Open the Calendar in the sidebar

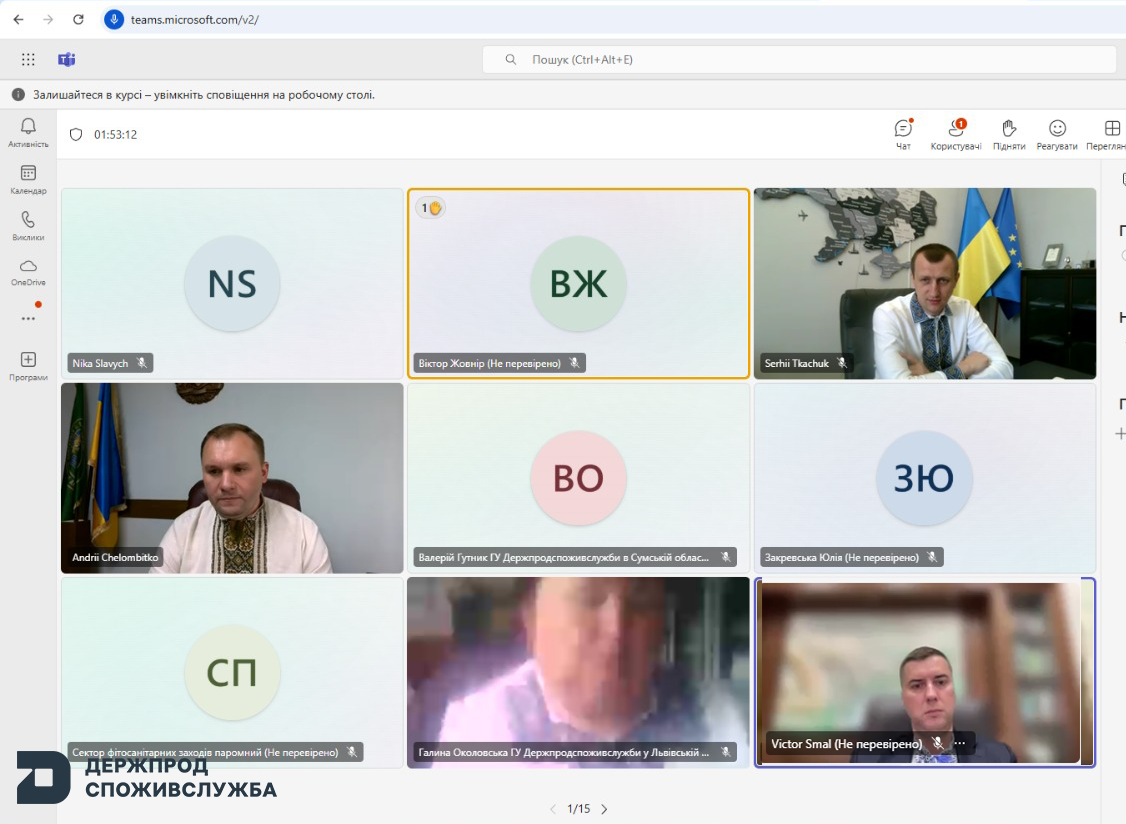[x=28, y=174]
